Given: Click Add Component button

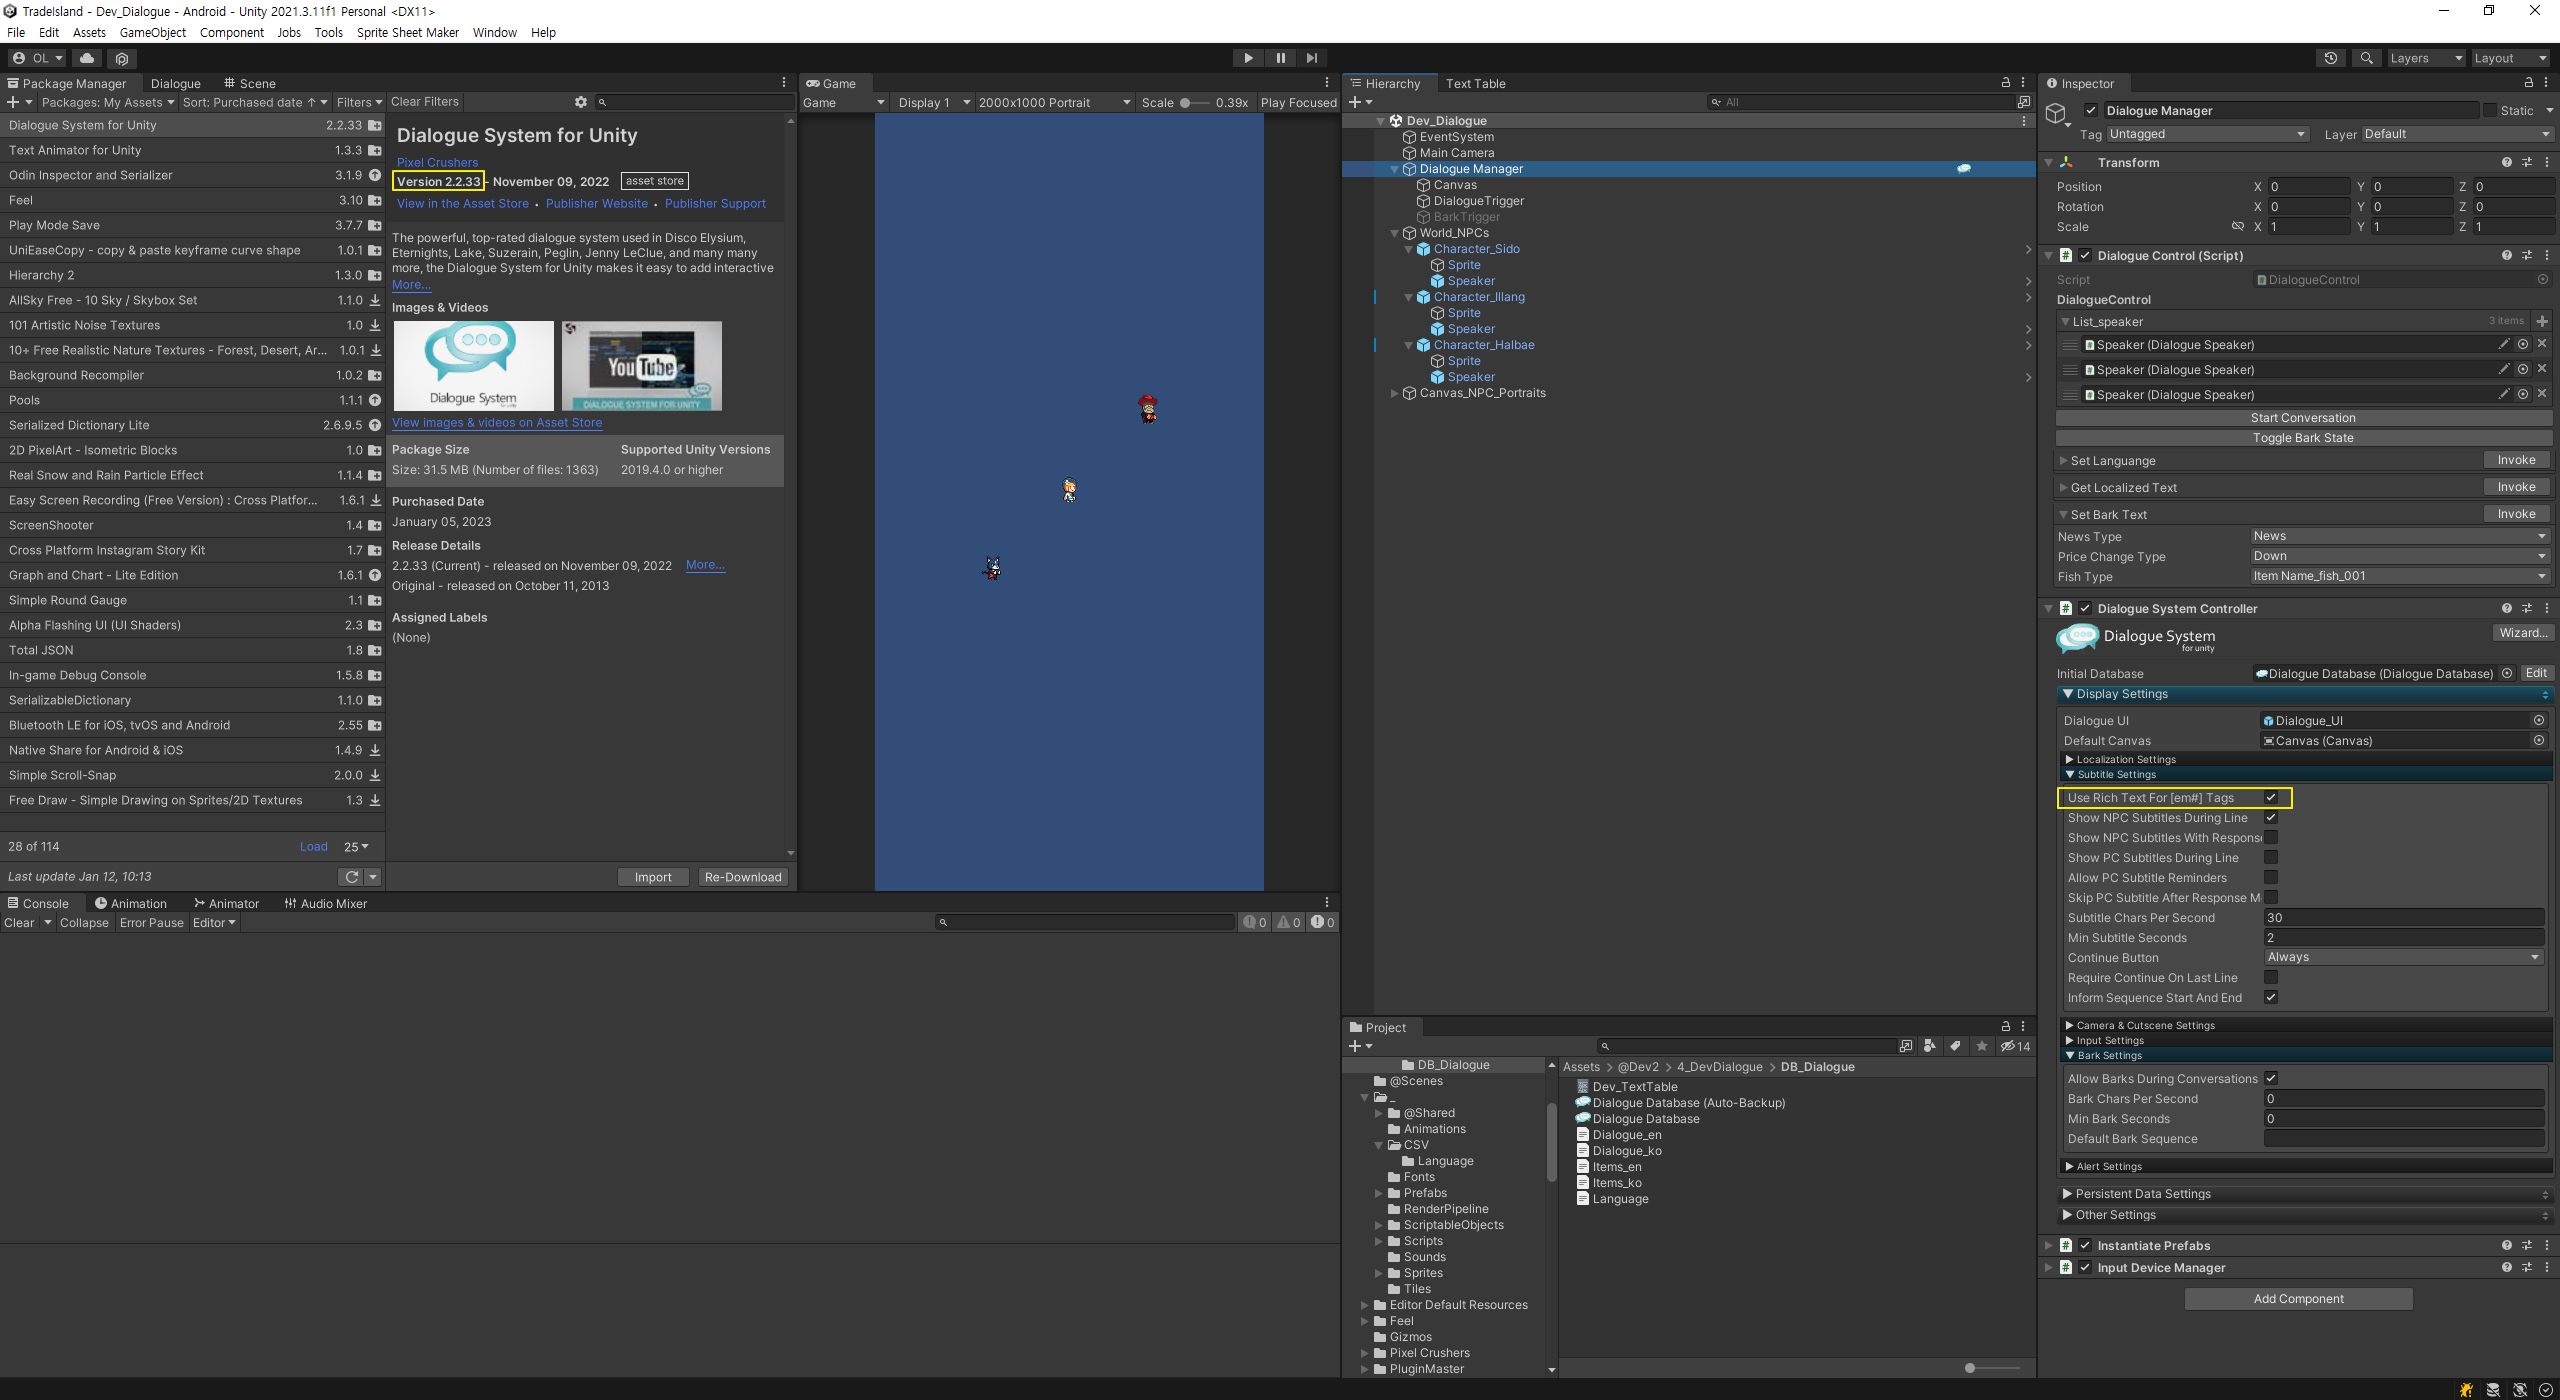Looking at the screenshot, I should pyautogui.click(x=2299, y=1299).
